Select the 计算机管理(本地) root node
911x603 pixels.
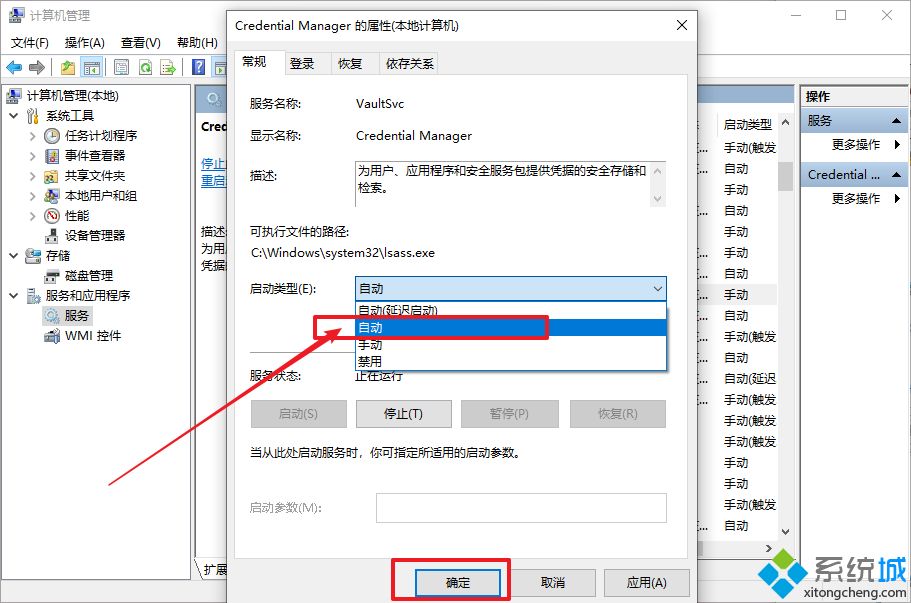73,96
